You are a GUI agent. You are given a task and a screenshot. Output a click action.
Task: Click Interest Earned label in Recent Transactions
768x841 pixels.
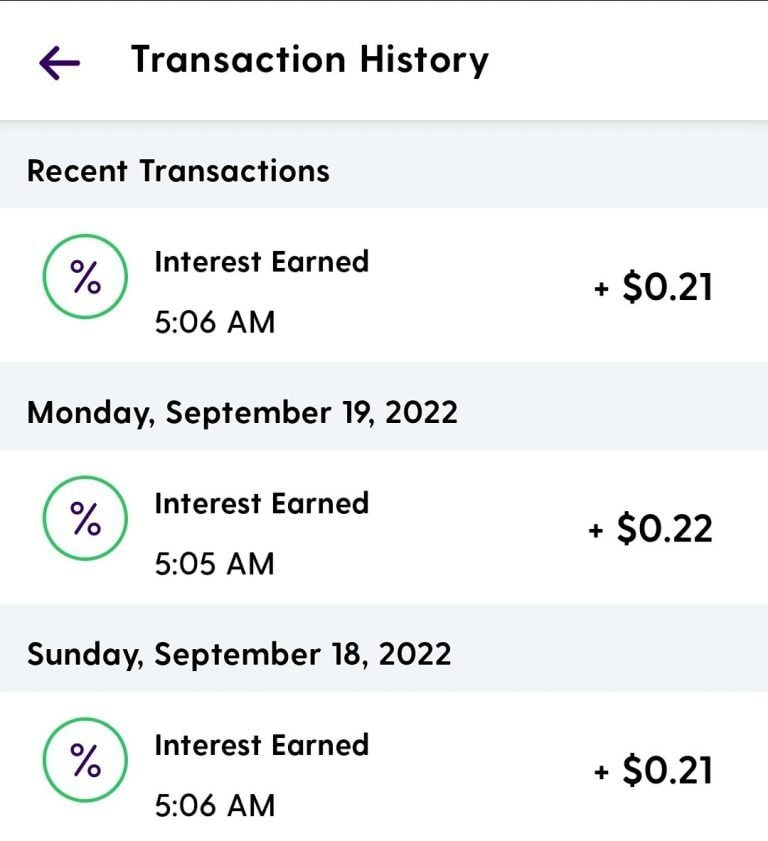click(x=262, y=262)
